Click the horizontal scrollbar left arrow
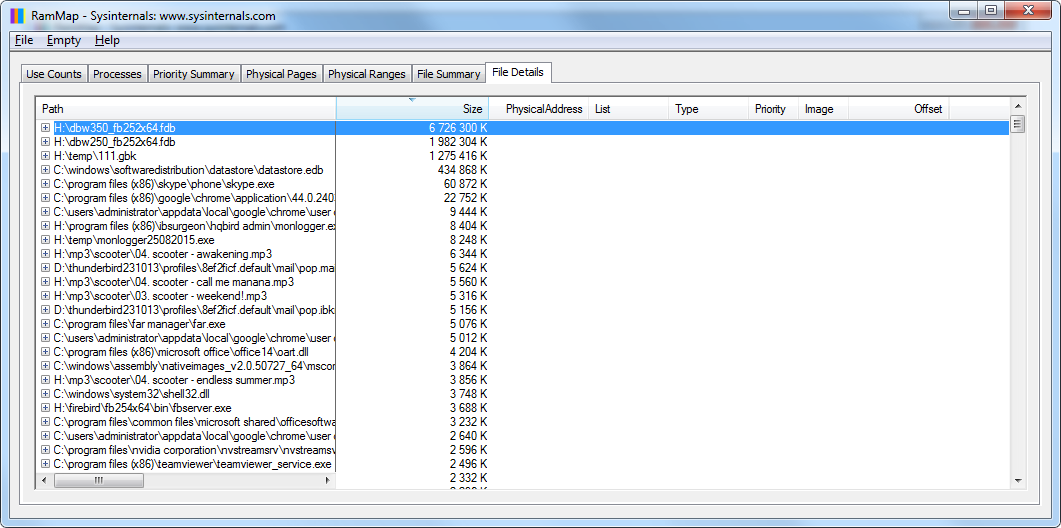1061x528 pixels. pyautogui.click(x=45, y=480)
